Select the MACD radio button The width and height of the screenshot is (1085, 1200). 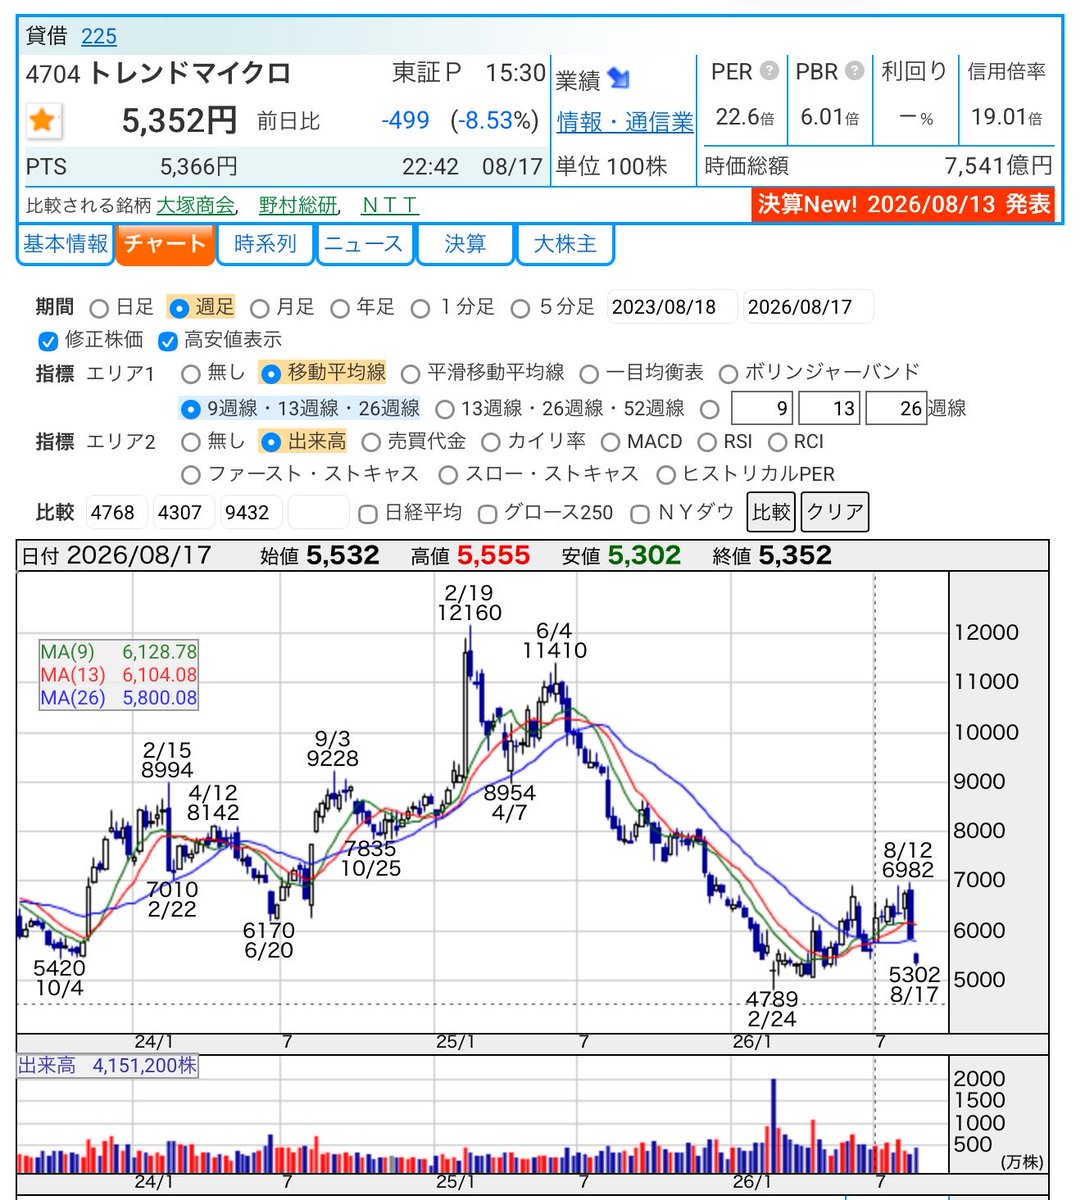click(610, 442)
